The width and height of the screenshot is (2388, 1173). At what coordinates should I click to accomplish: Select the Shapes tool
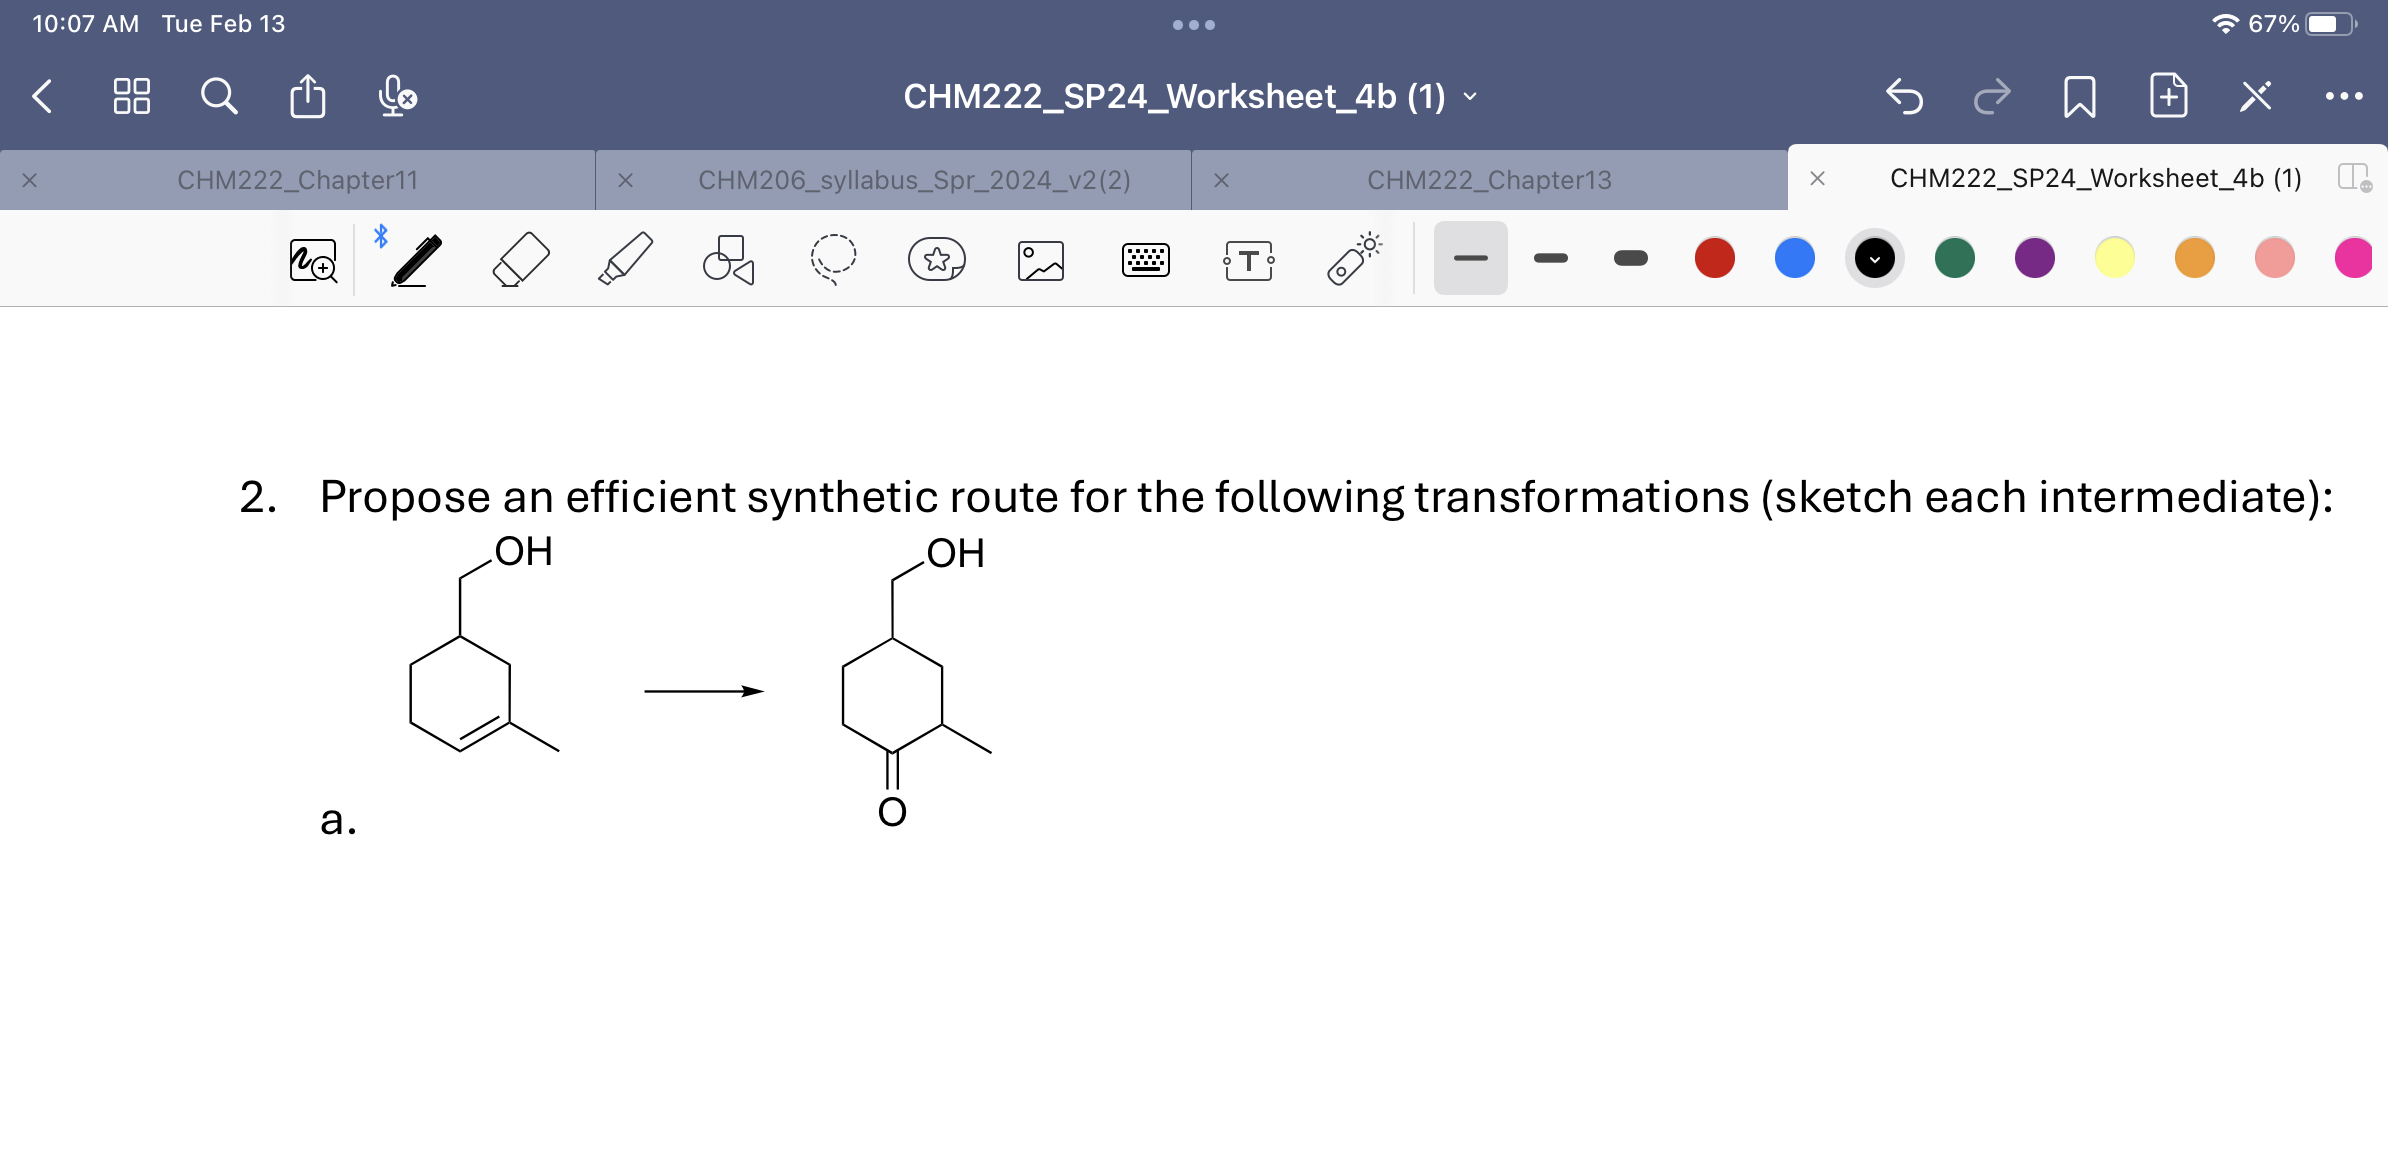[x=729, y=260]
